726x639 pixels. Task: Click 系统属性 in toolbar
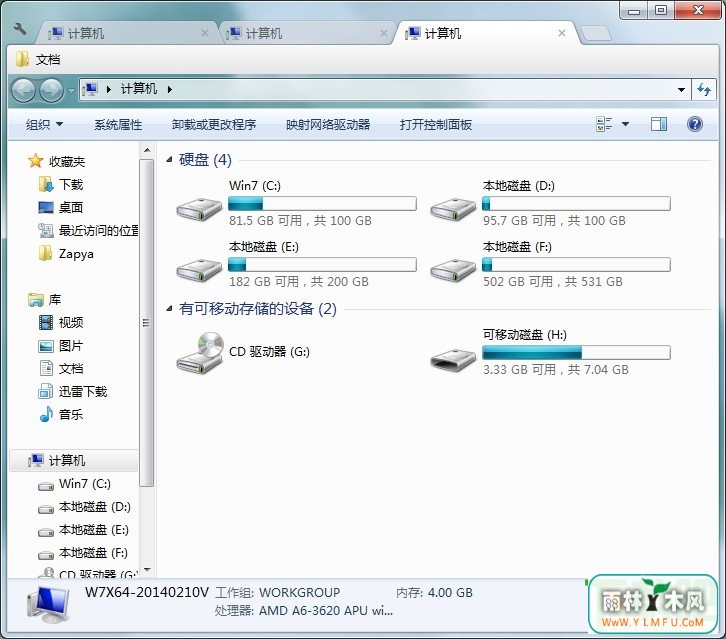(x=118, y=125)
